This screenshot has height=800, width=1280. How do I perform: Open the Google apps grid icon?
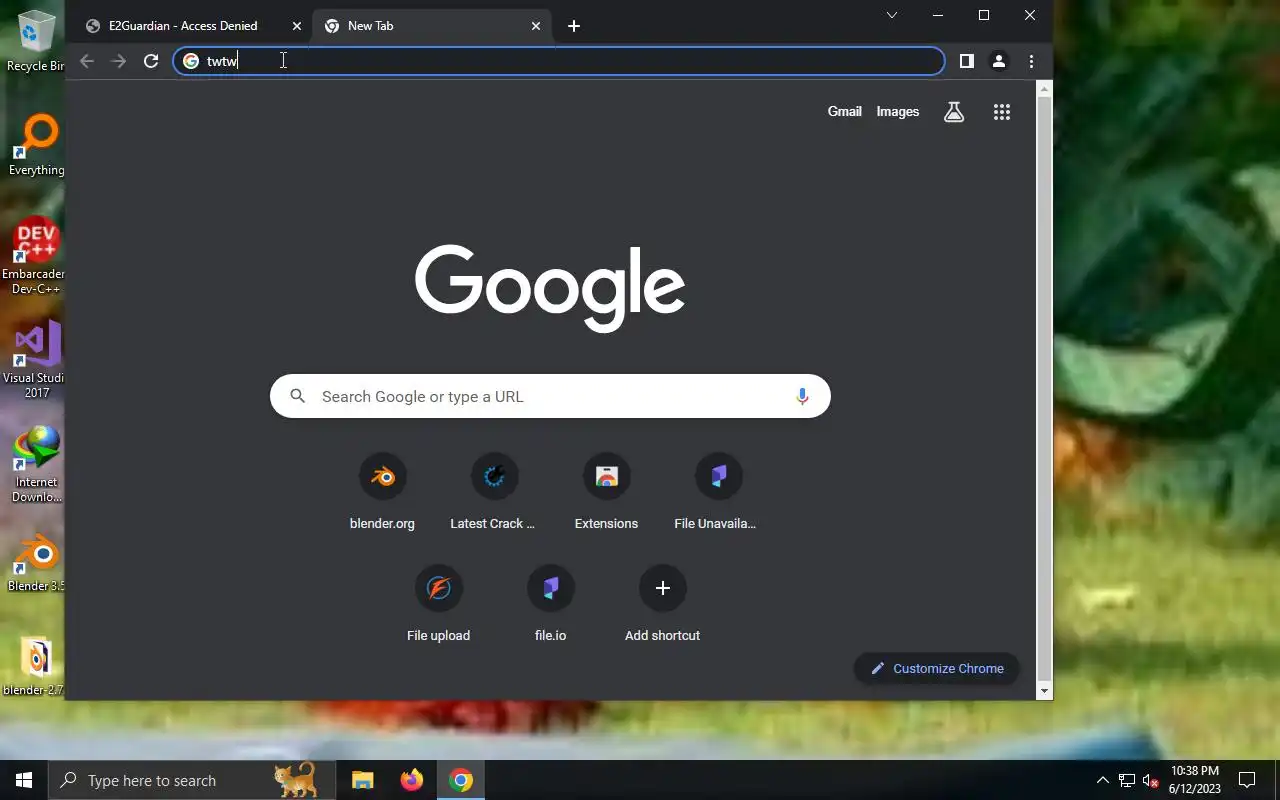(1002, 112)
